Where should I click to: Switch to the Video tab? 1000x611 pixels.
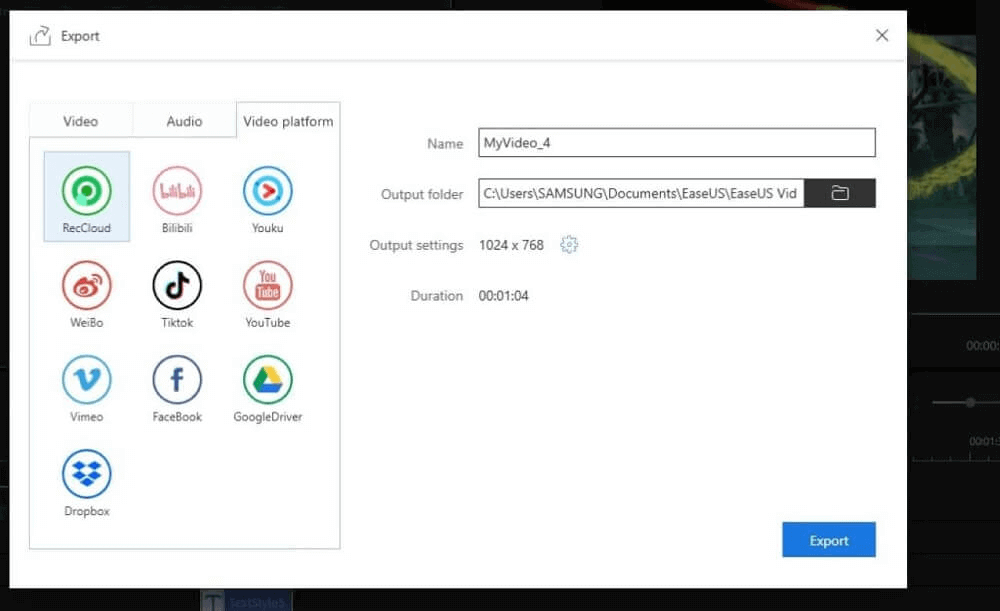(x=81, y=121)
